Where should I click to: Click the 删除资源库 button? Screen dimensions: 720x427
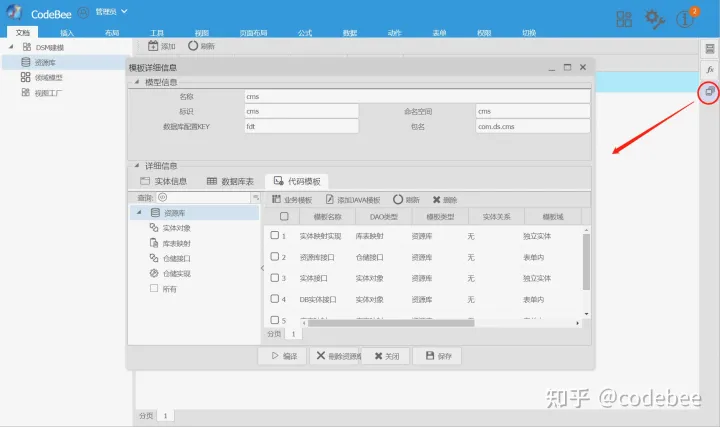point(336,356)
